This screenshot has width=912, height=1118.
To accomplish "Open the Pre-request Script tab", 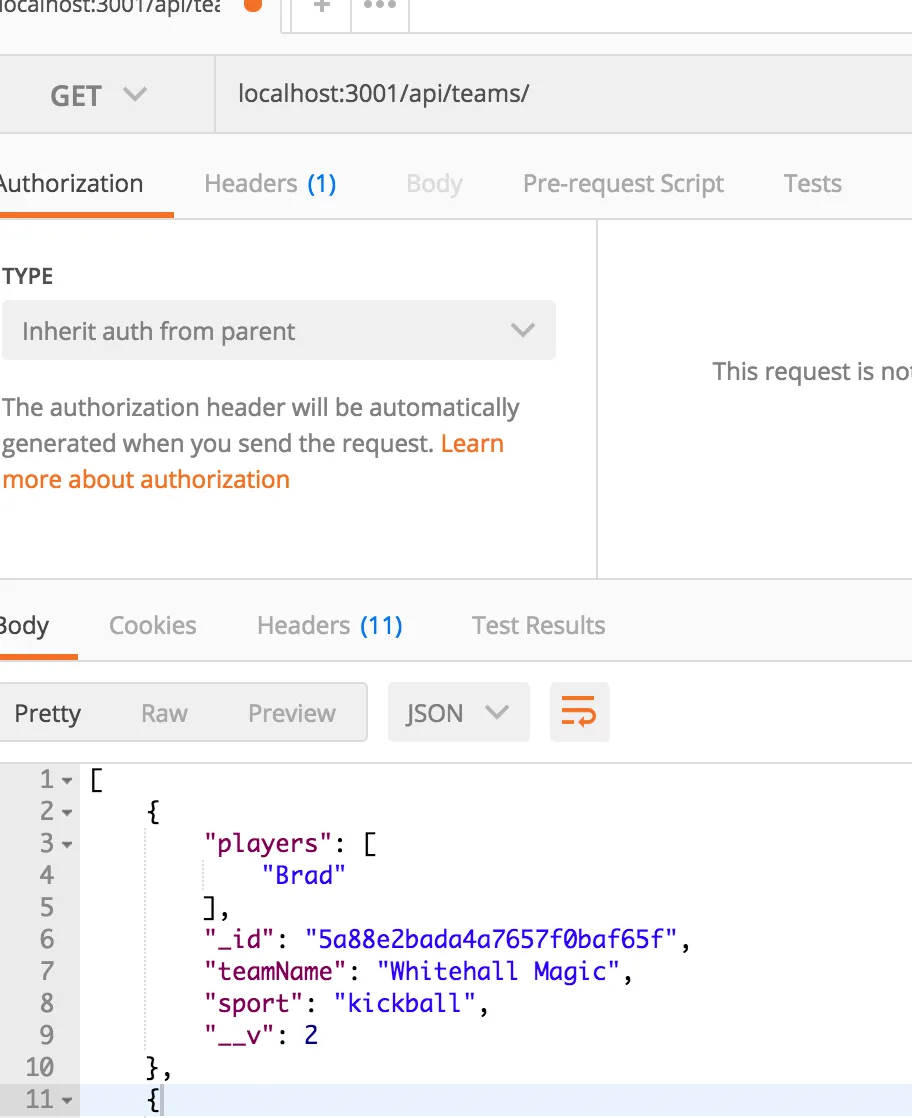I will pos(623,184).
